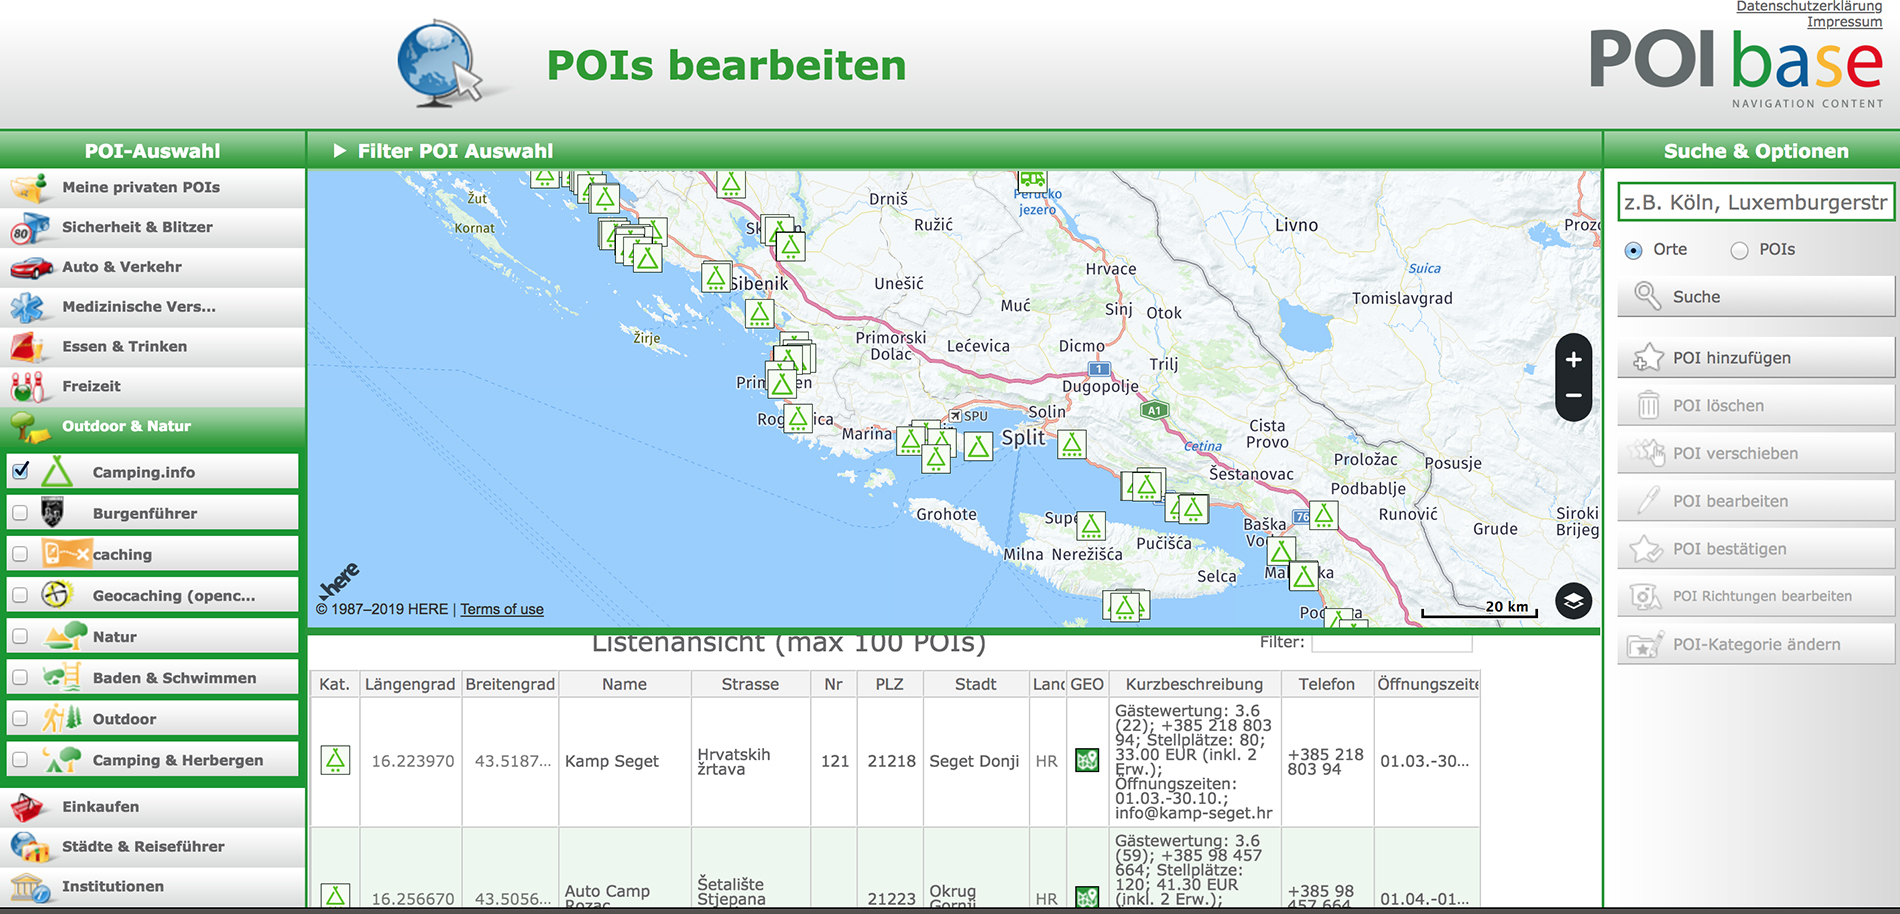
Task: Click the Suche button
Action: tap(1755, 297)
